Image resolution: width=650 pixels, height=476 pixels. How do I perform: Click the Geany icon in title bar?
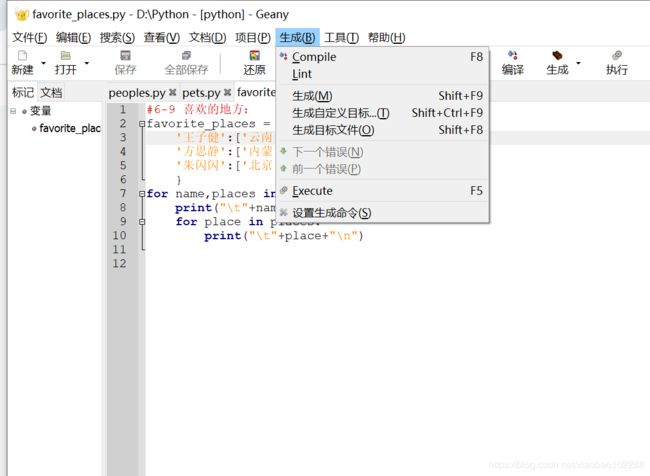pyautogui.click(x=22, y=15)
